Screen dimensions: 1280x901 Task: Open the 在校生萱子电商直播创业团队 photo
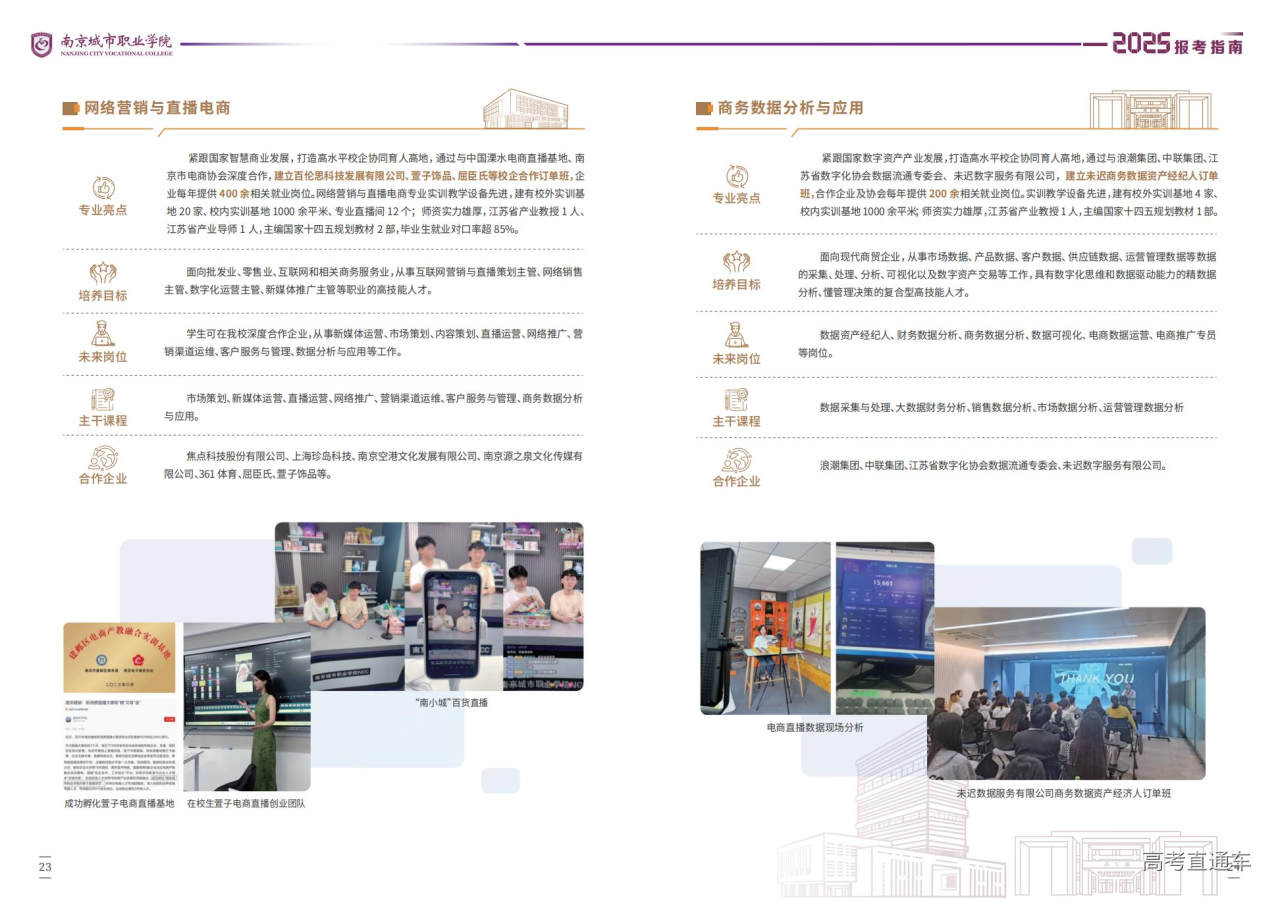click(x=246, y=706)
